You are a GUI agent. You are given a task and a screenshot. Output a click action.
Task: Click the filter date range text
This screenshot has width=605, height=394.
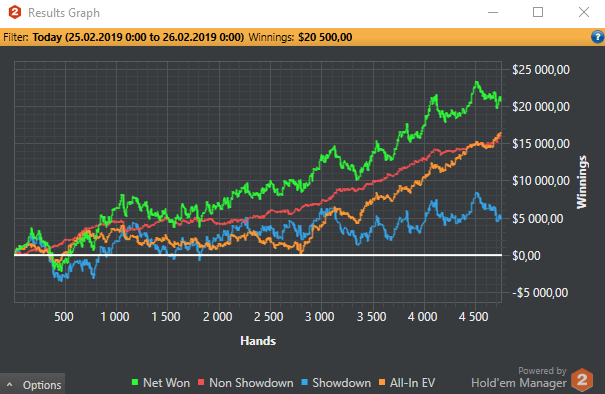tap(138, 37)
